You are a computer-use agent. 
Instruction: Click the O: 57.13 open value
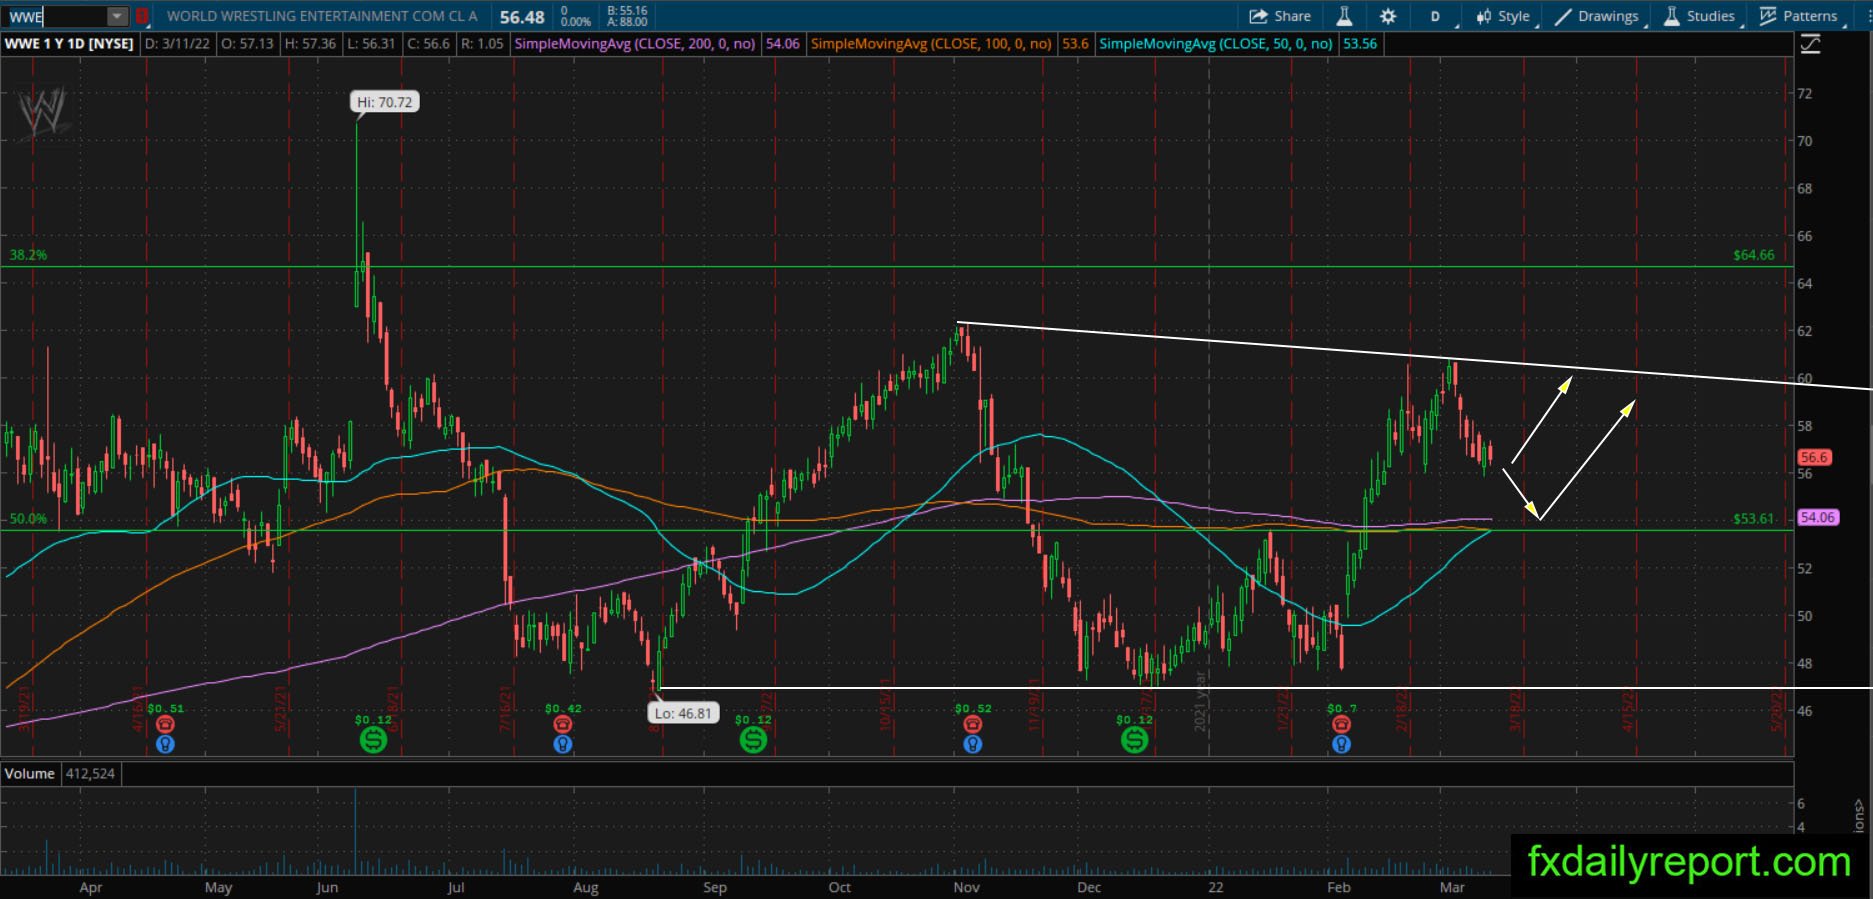tap(246, 44)
